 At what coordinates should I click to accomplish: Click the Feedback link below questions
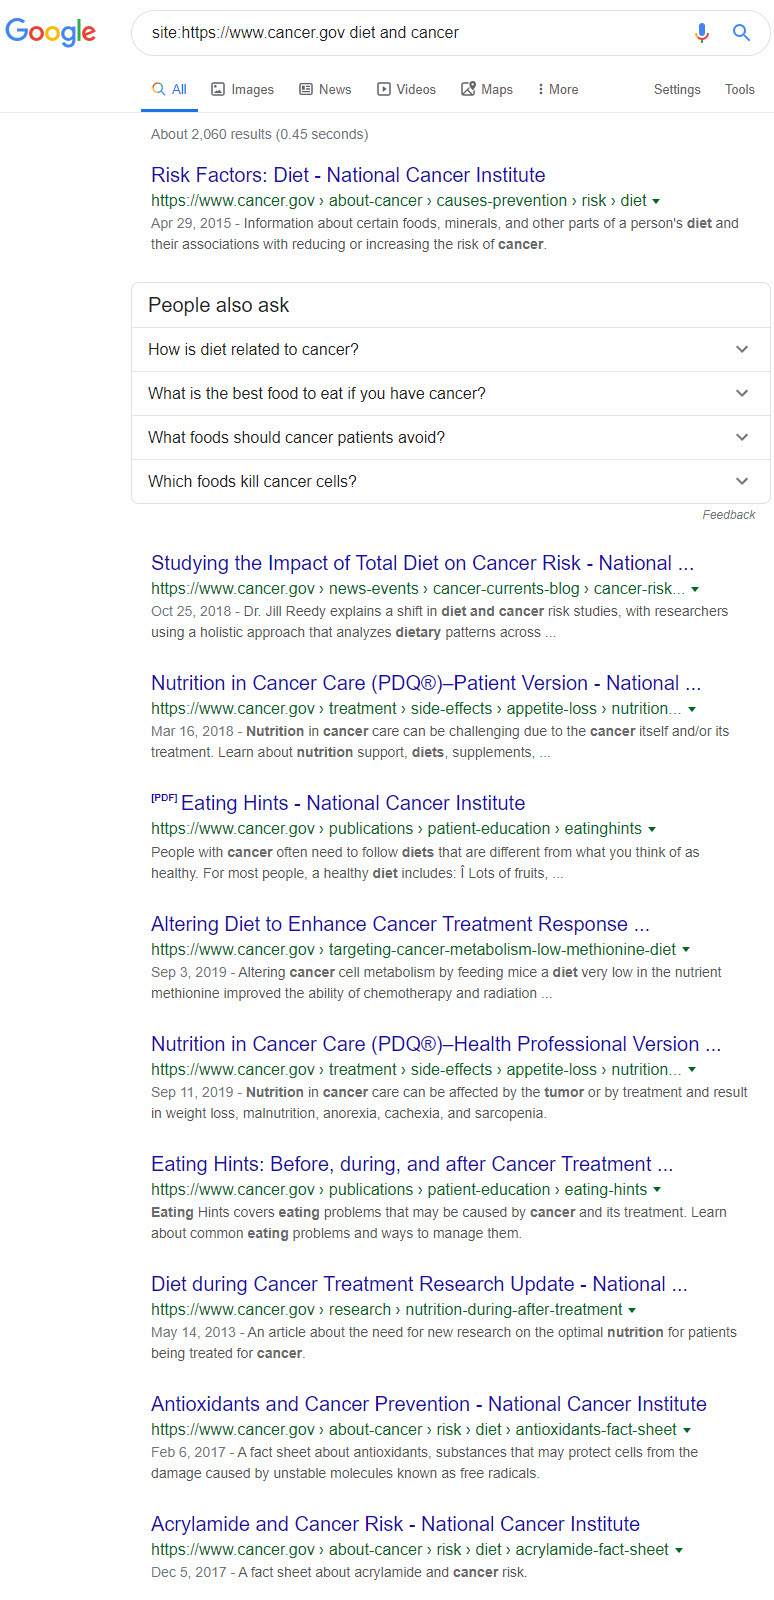coord(729,515)
